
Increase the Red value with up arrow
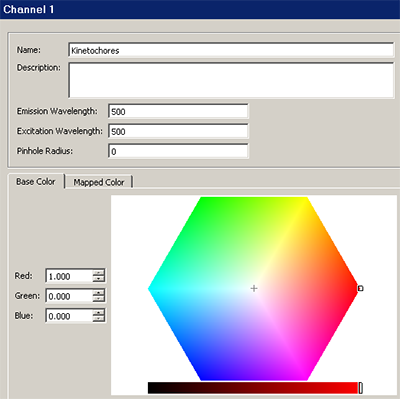[x=99, y=273]
